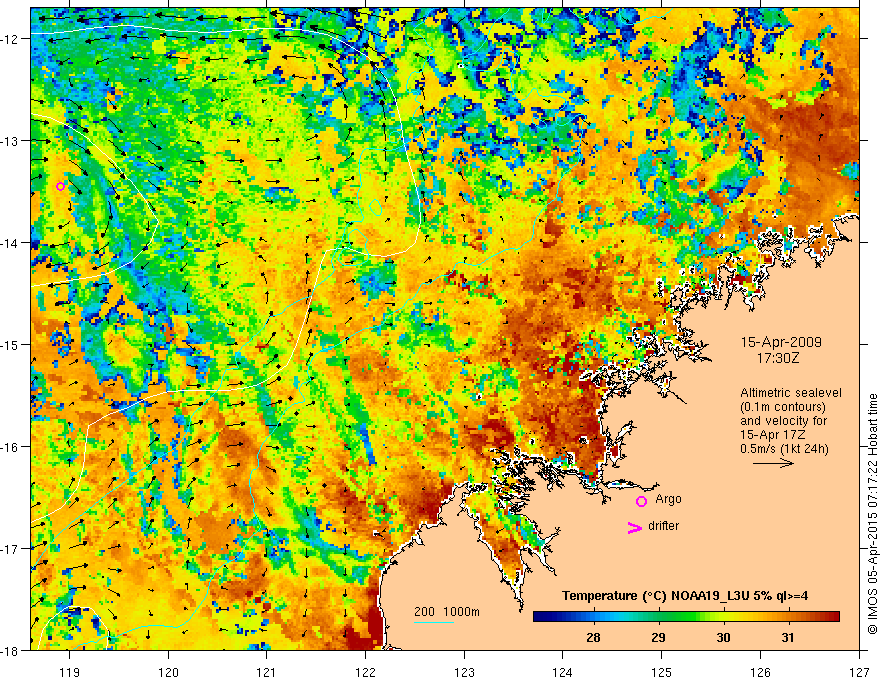The width and height of the screenshot is (880, 680).
Task: Click the magenta drifter legend arrow symbol
Action: 635,527
